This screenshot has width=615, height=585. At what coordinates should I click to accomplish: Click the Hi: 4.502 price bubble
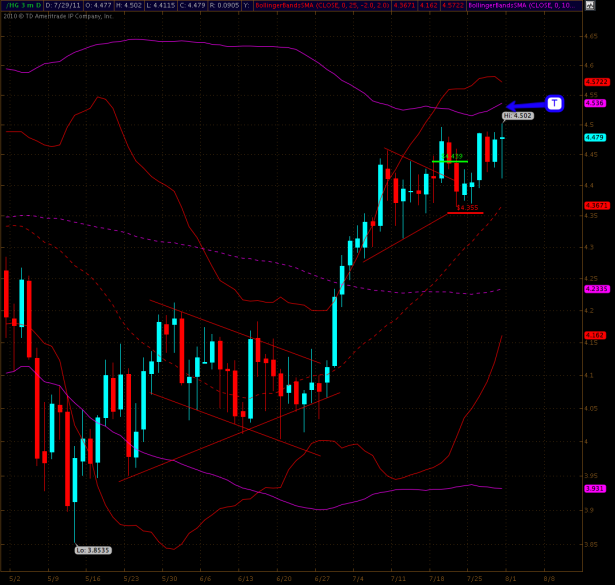tap(518, 116)
